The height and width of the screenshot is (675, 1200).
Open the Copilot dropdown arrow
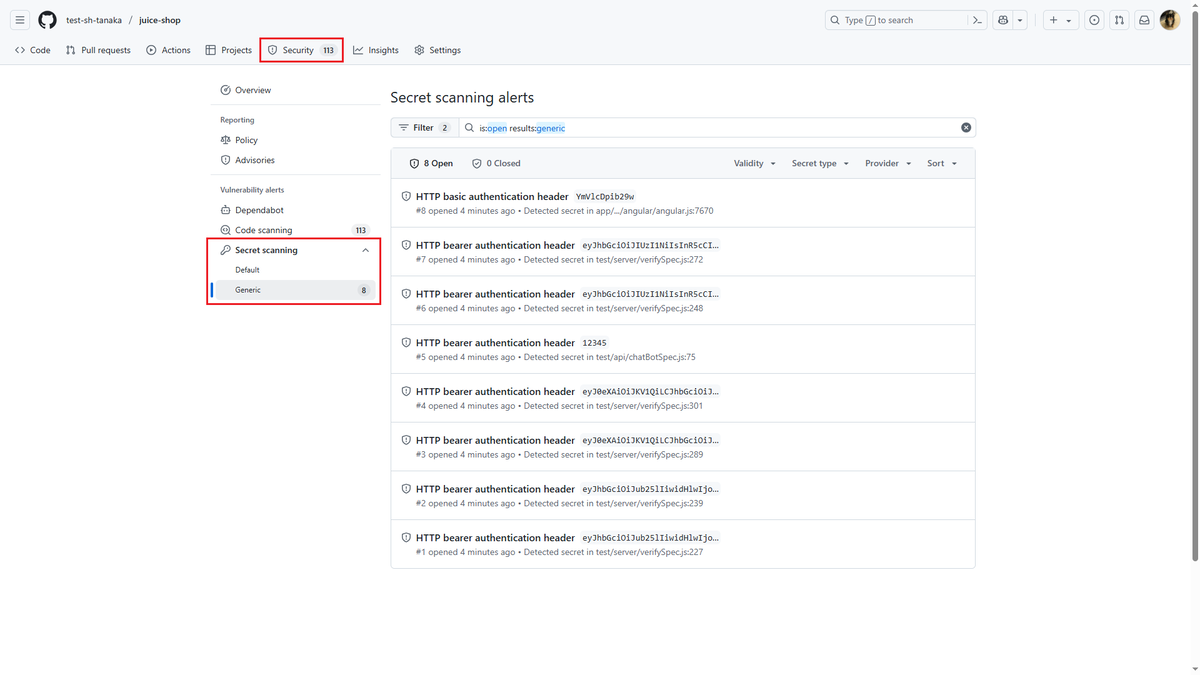coord(1020,20)
